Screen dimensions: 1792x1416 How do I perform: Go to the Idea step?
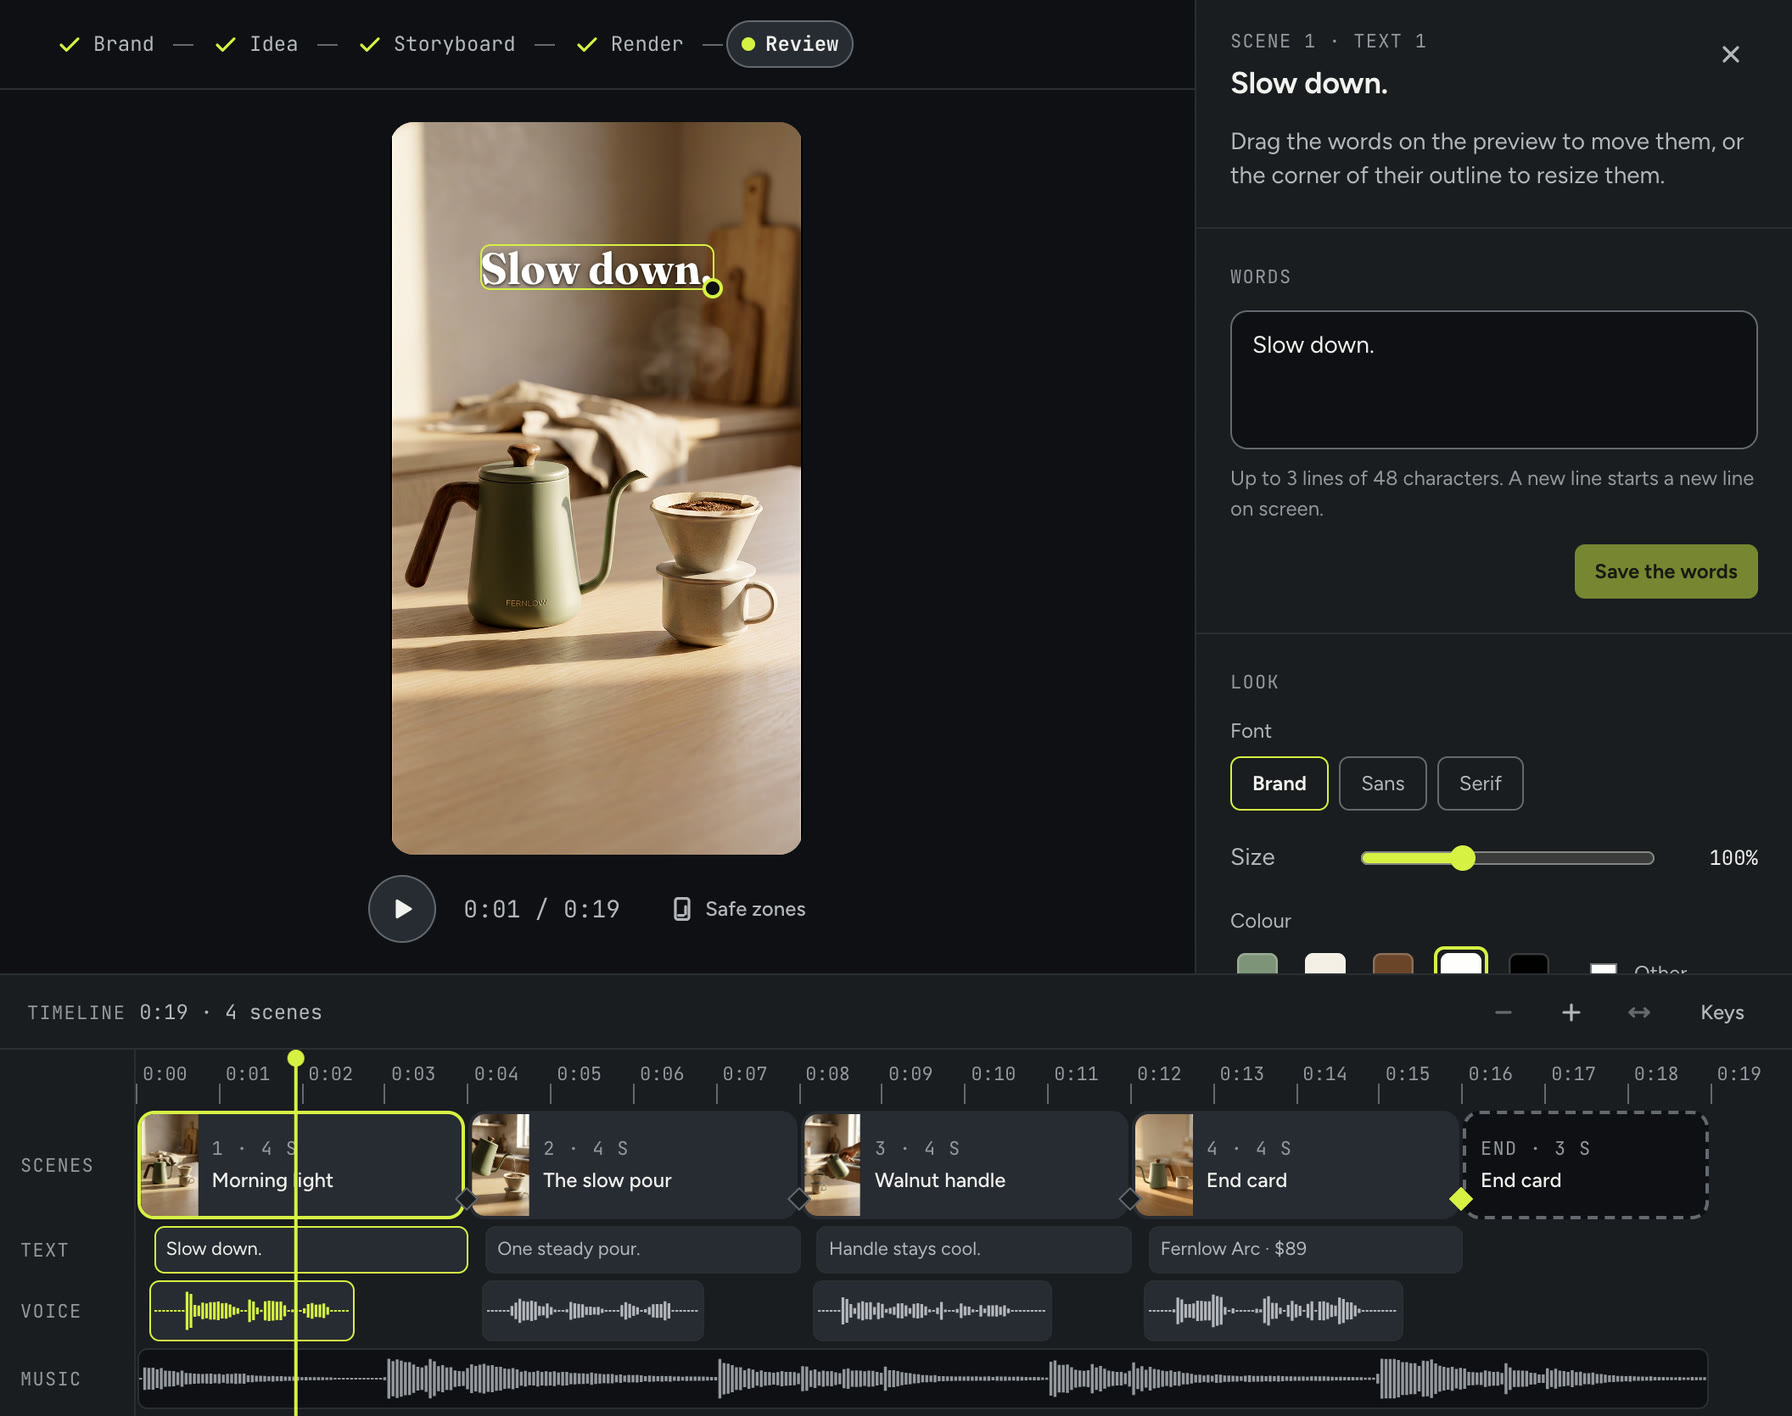coord(257,44)
